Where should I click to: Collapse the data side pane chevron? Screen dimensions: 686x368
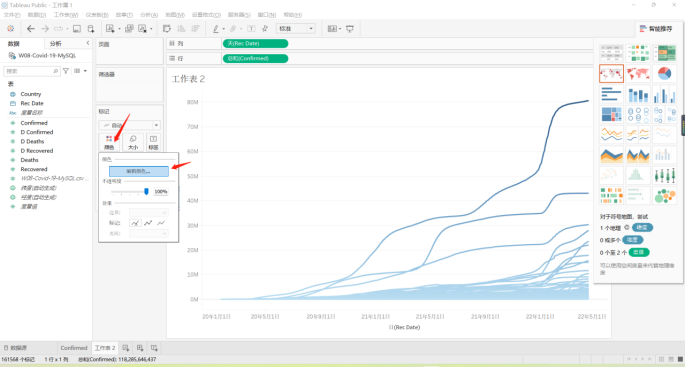[88, 43]
